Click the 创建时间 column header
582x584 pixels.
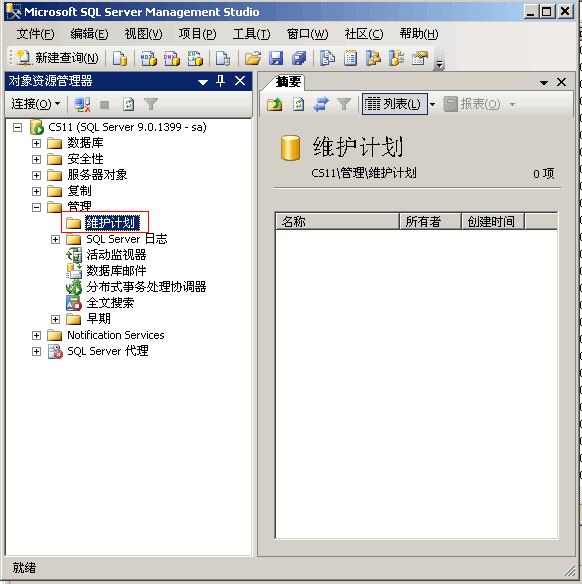pyautogui.click(x=493, y=222)
